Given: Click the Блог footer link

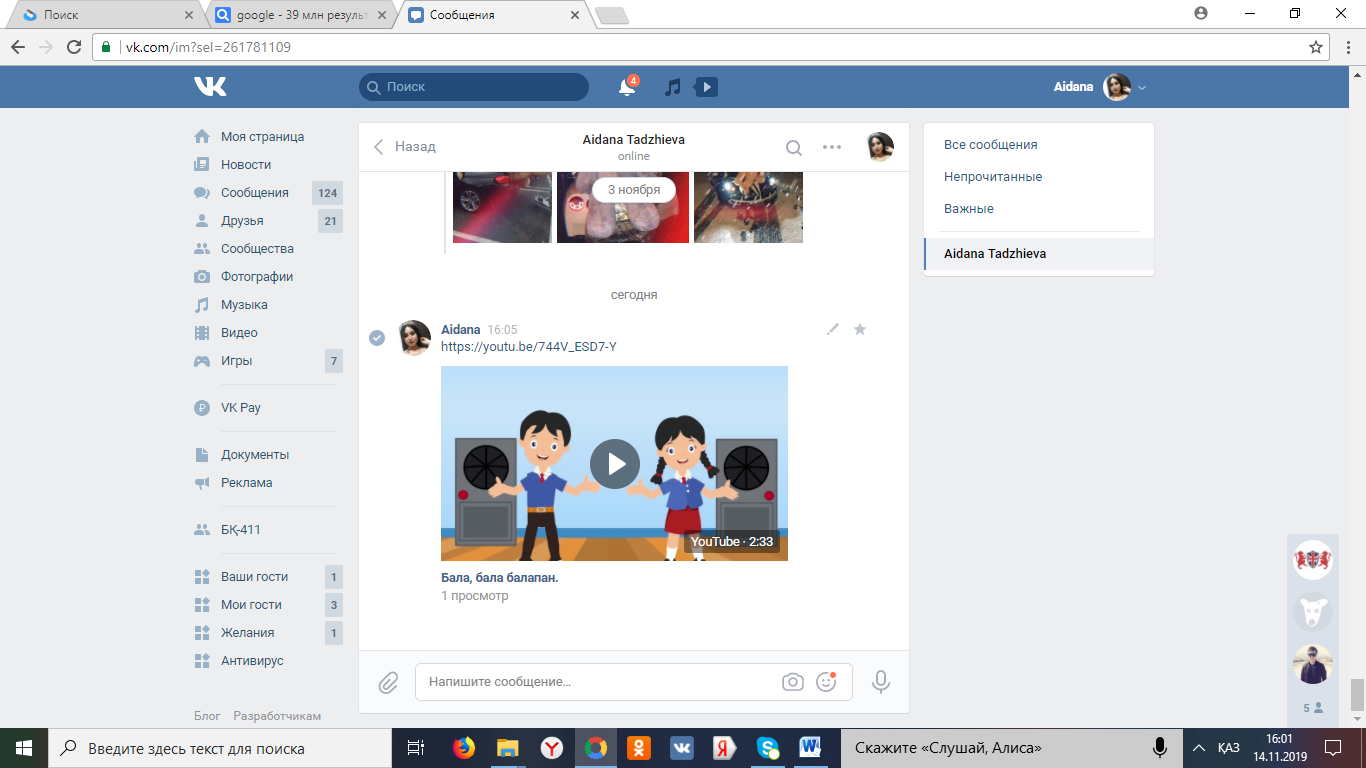Looking at the screenshot, I should coord(207,716).
